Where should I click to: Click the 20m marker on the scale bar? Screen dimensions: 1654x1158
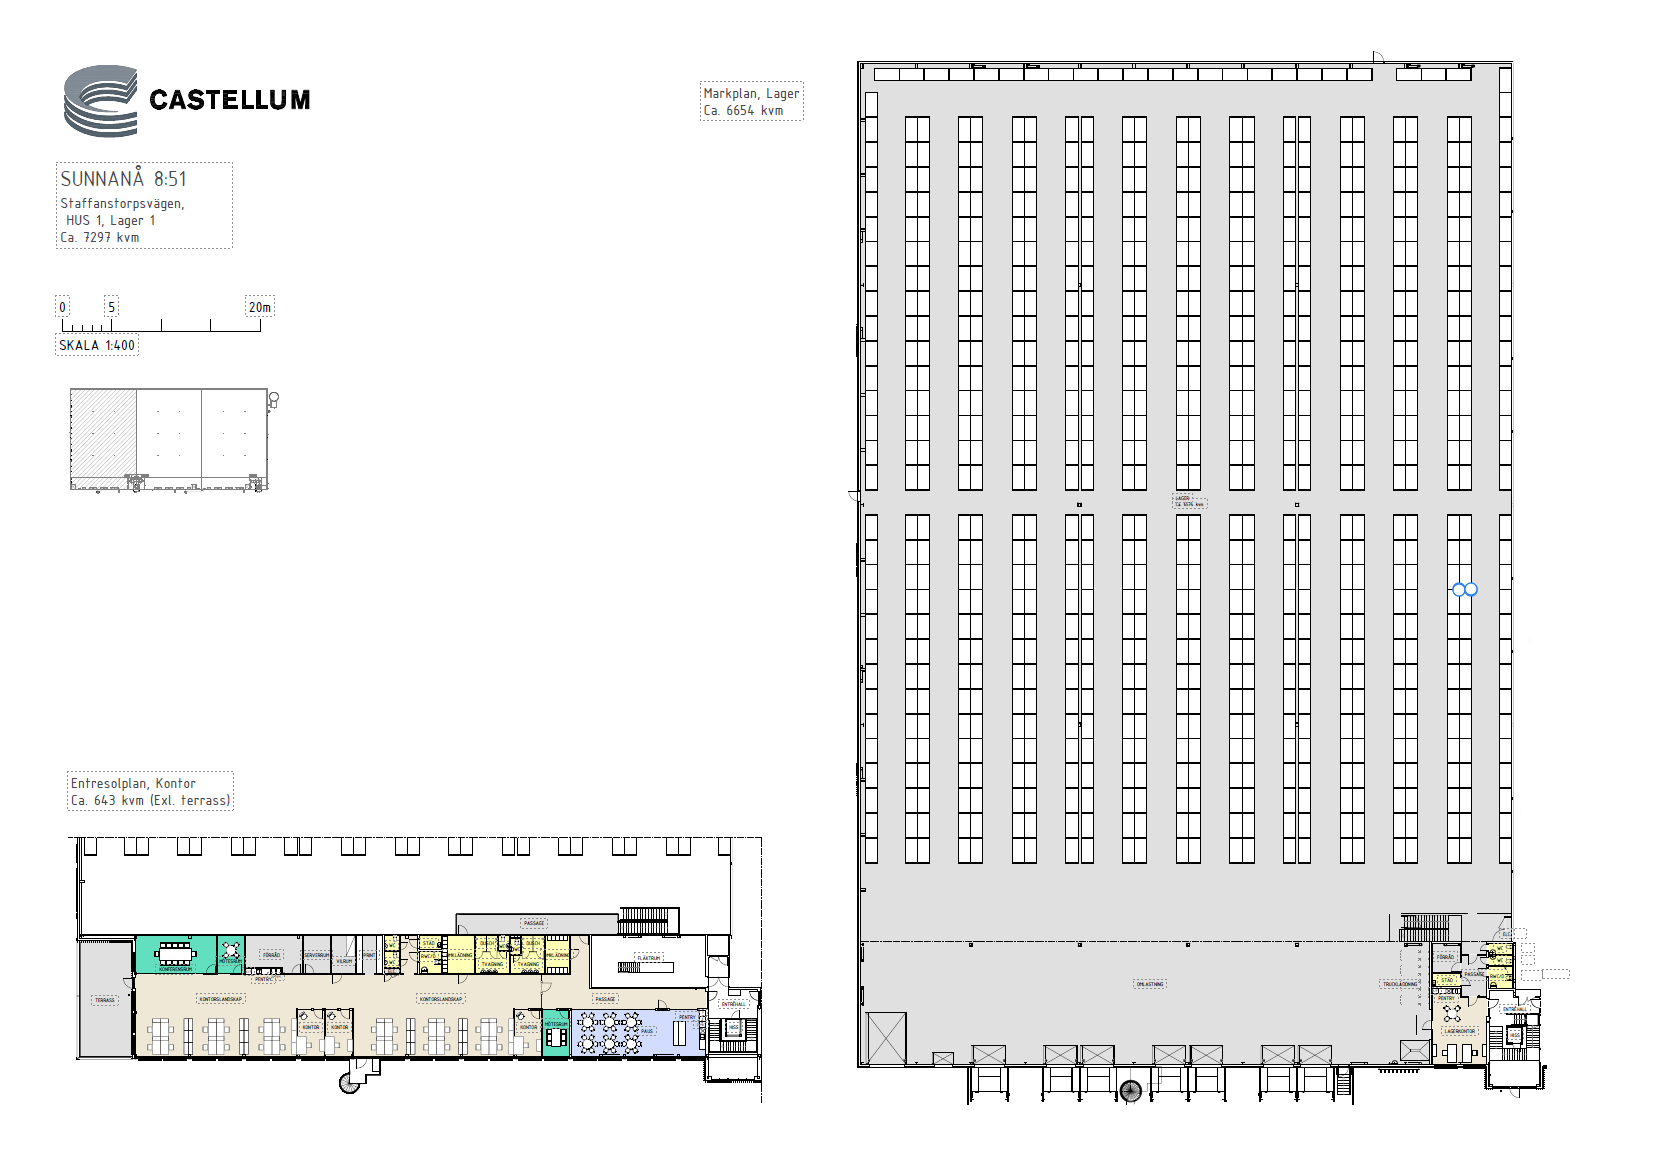(x=259, y=308)
